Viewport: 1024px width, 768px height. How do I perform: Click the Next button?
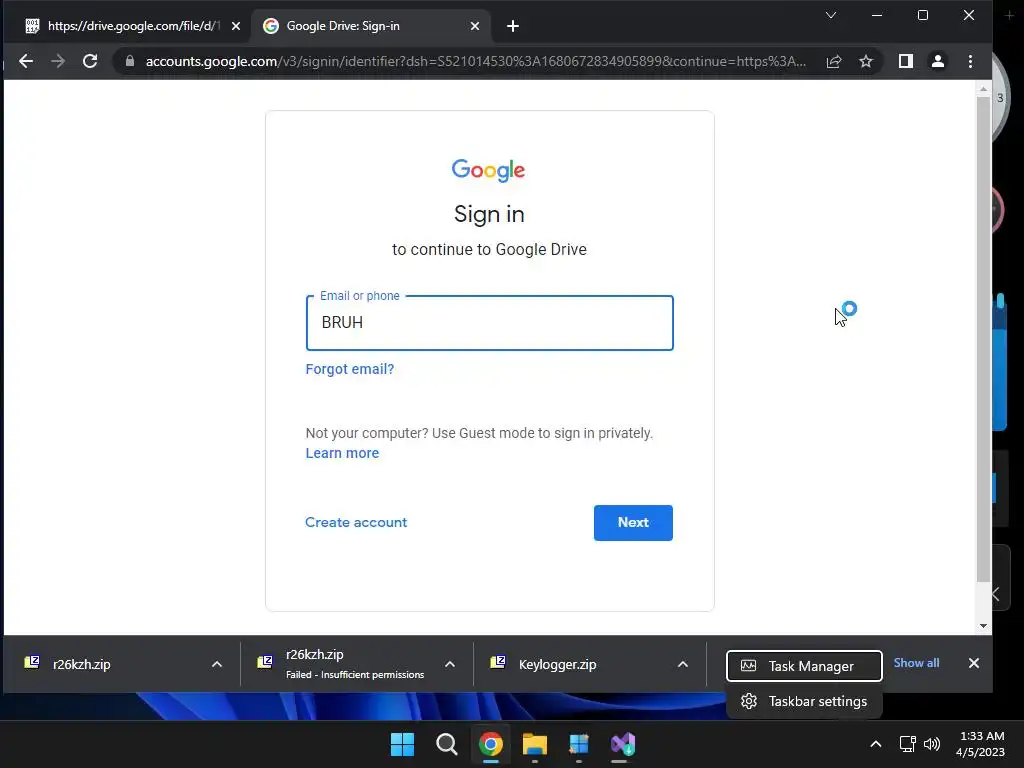(633, 522)
